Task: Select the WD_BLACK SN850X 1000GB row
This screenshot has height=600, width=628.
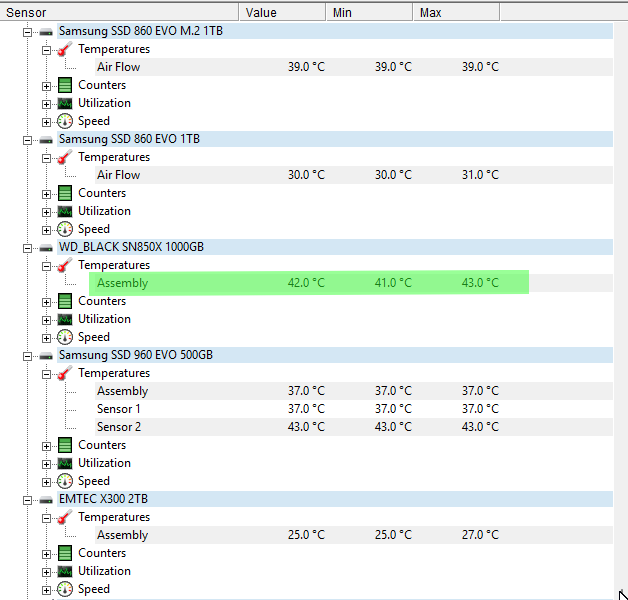Action: click(335, 247)
